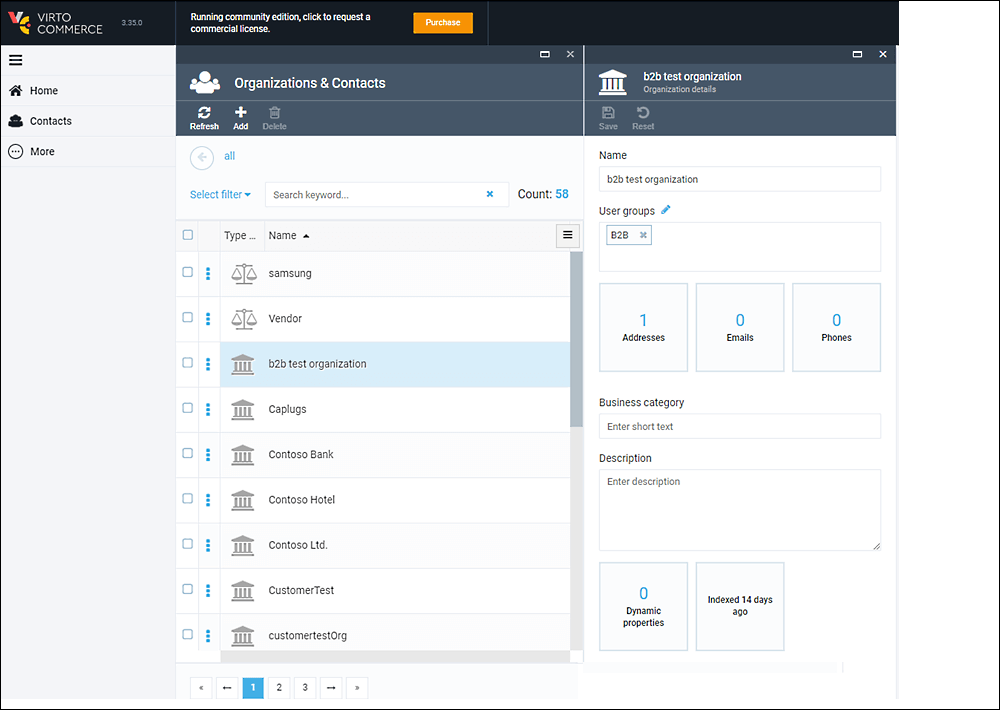Clear the search keyword with X icon
This screenshot has width=1000, height=710.
click(x=490, y=194)
